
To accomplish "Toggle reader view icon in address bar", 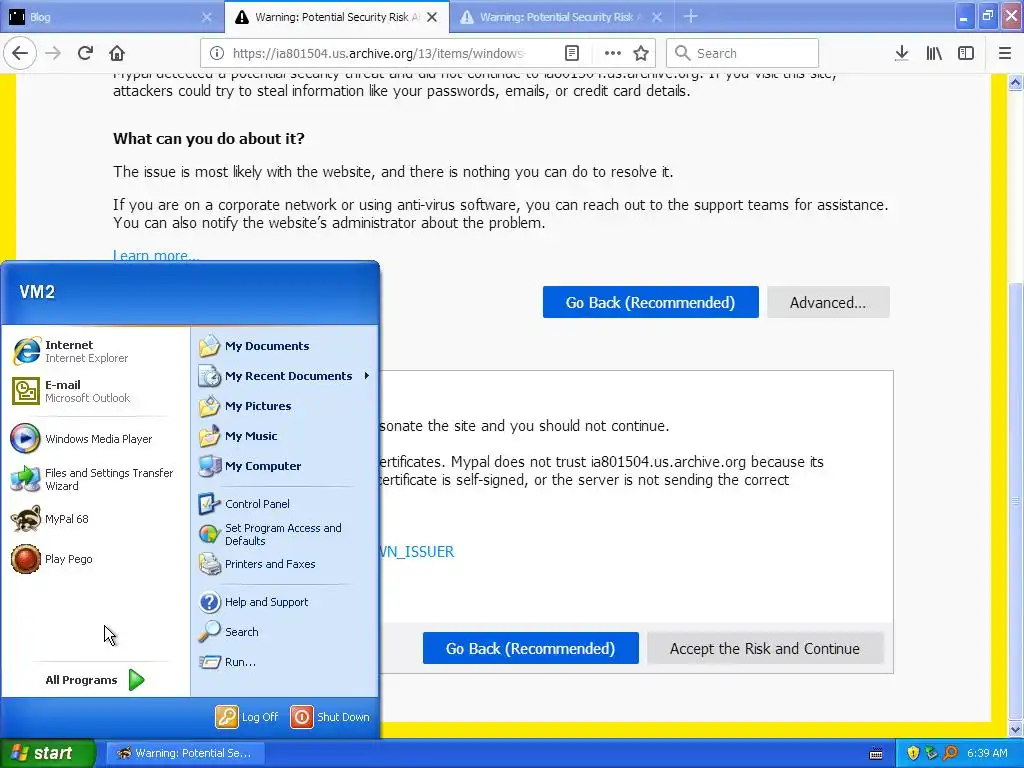I will click(x=571, y=53).
